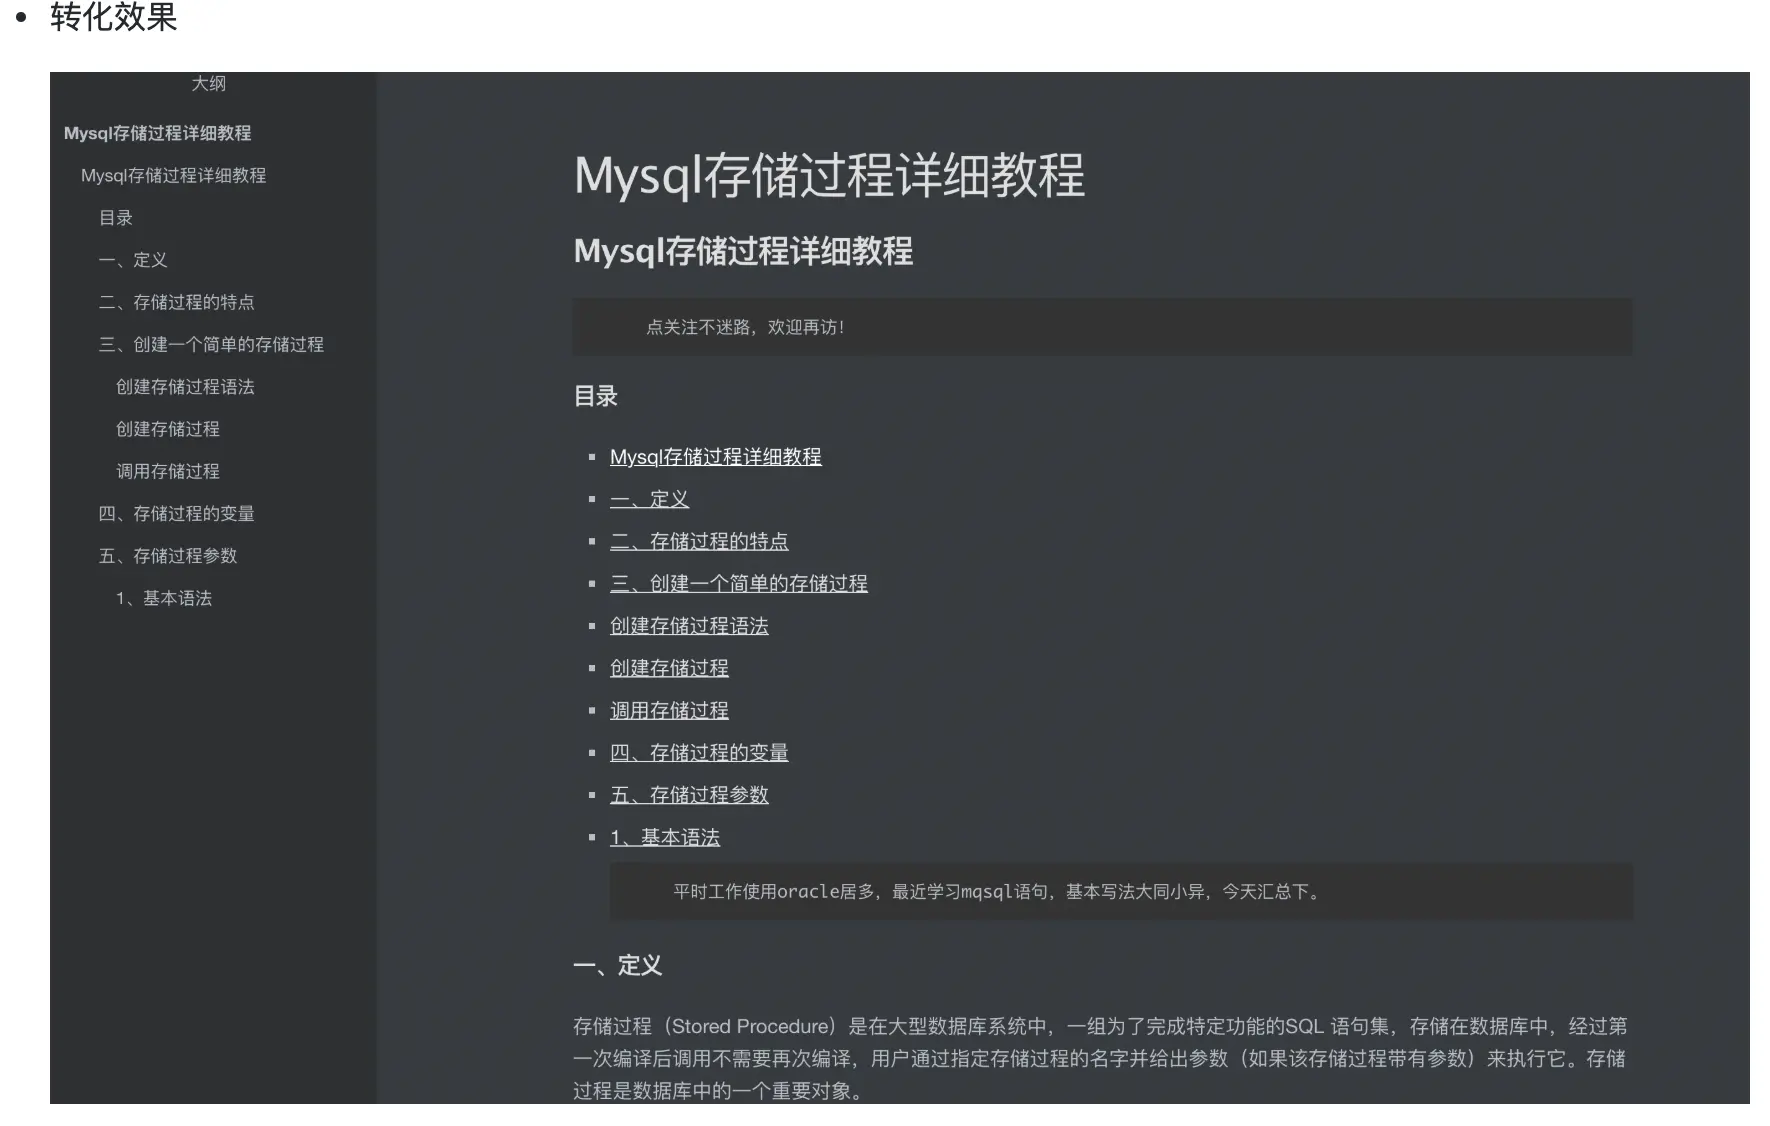
Task: Choose "创建存储过程语法" in the outline sidebar
Action: click(185, 387)
